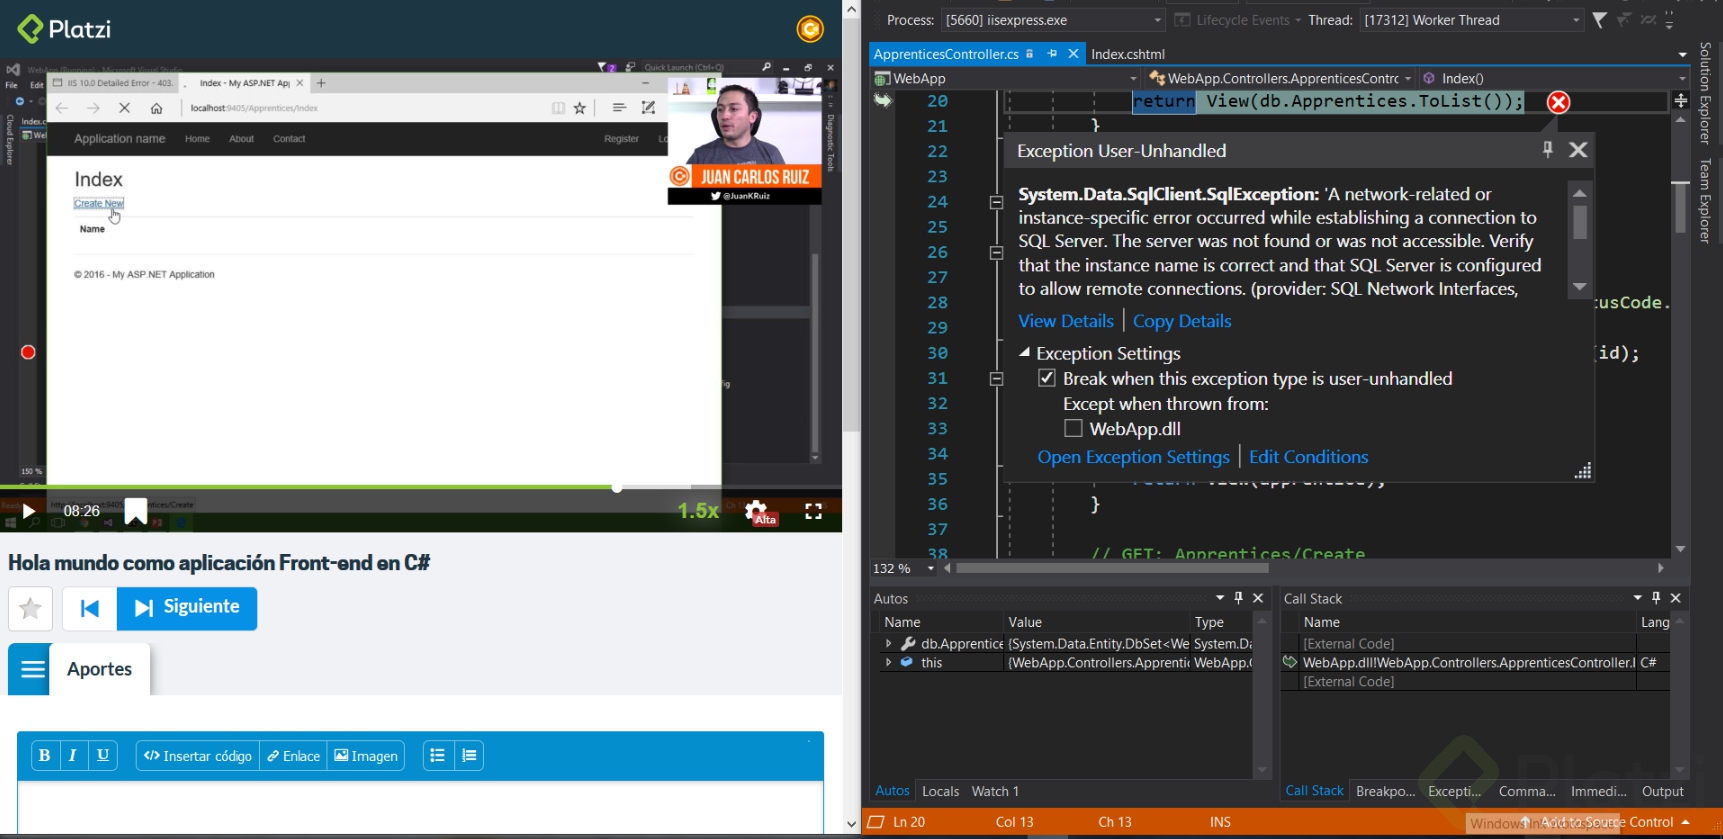Expand the 'this' row in Autos
1723x839 pixels.
(888, 662)
